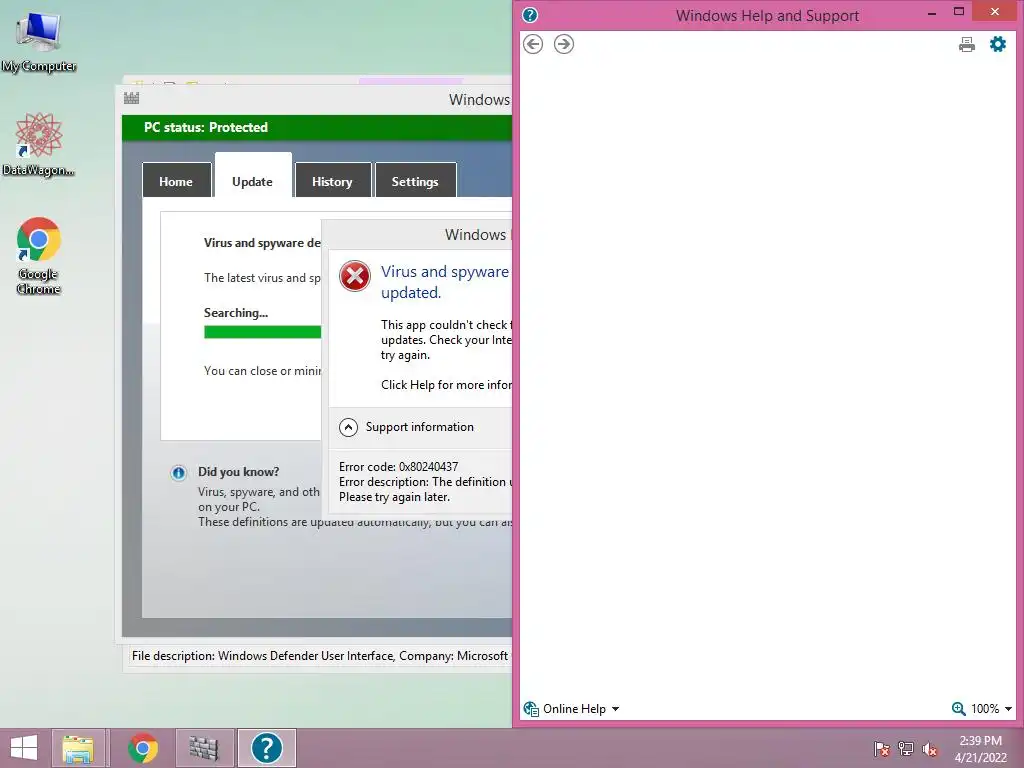This screenshot has height=768, width=1024.
Task: Click the File description tooltip text
Action: pyautogui.click(x=320, y=656)
